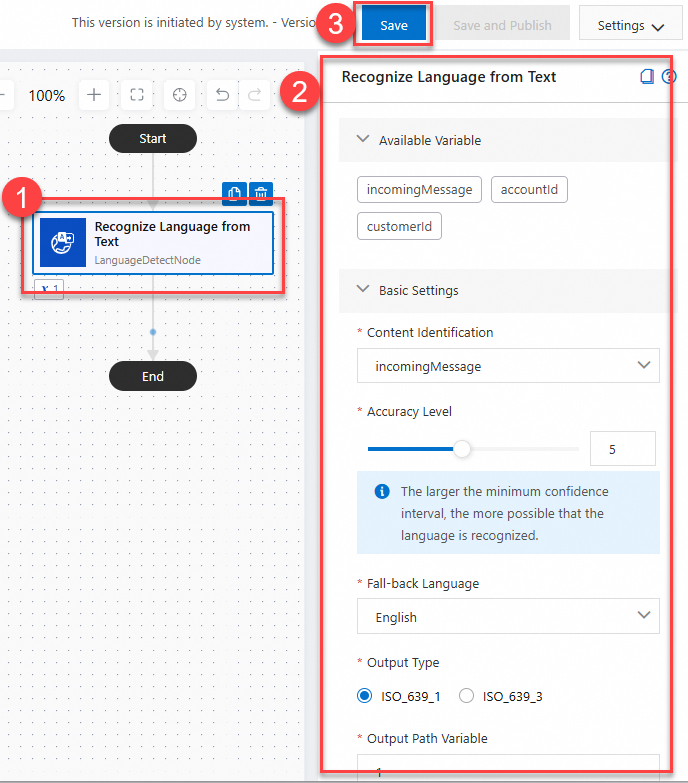Click Save and Publish button

tap(502, 25)
